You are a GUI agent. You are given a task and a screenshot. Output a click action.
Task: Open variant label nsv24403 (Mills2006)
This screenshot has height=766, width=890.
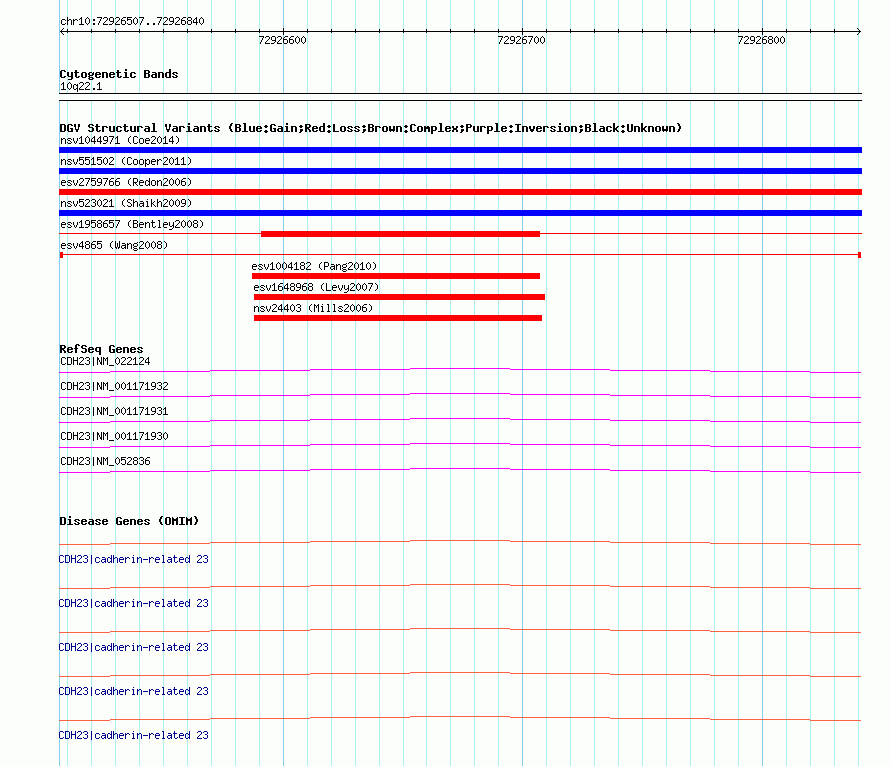click(x=313, y=308)
